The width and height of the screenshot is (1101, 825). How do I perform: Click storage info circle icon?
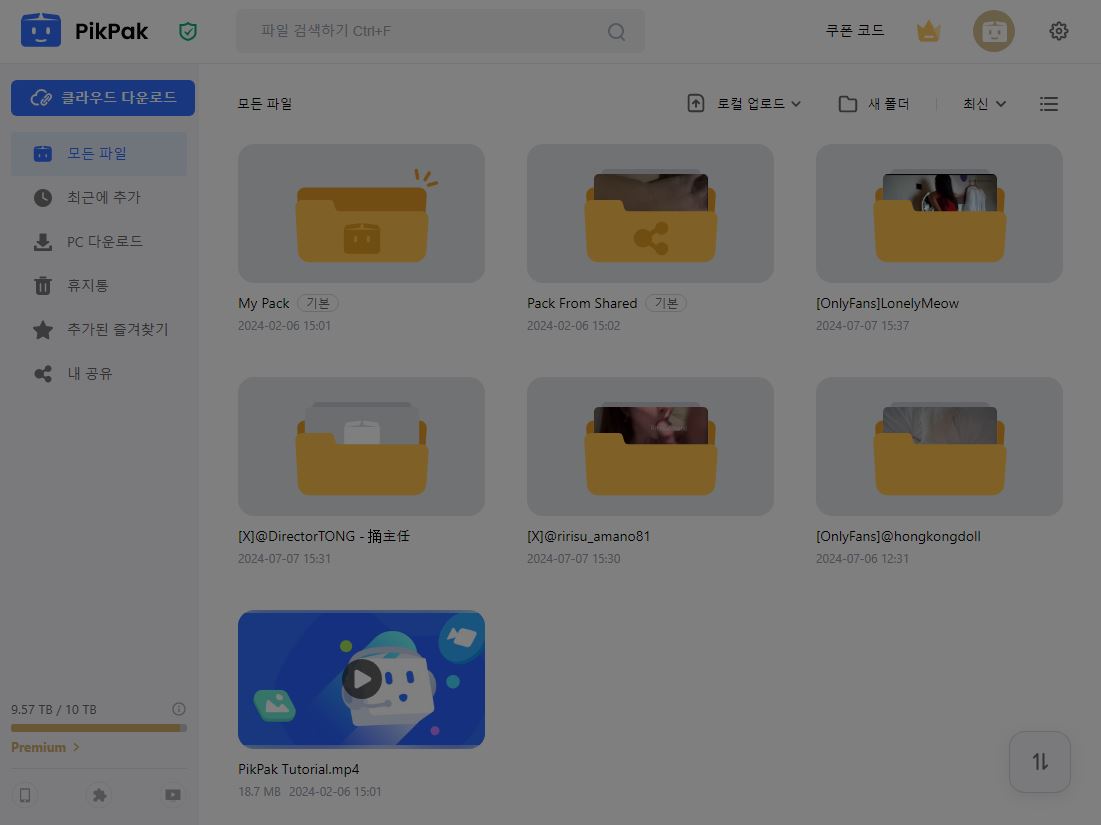click(179, 709)
